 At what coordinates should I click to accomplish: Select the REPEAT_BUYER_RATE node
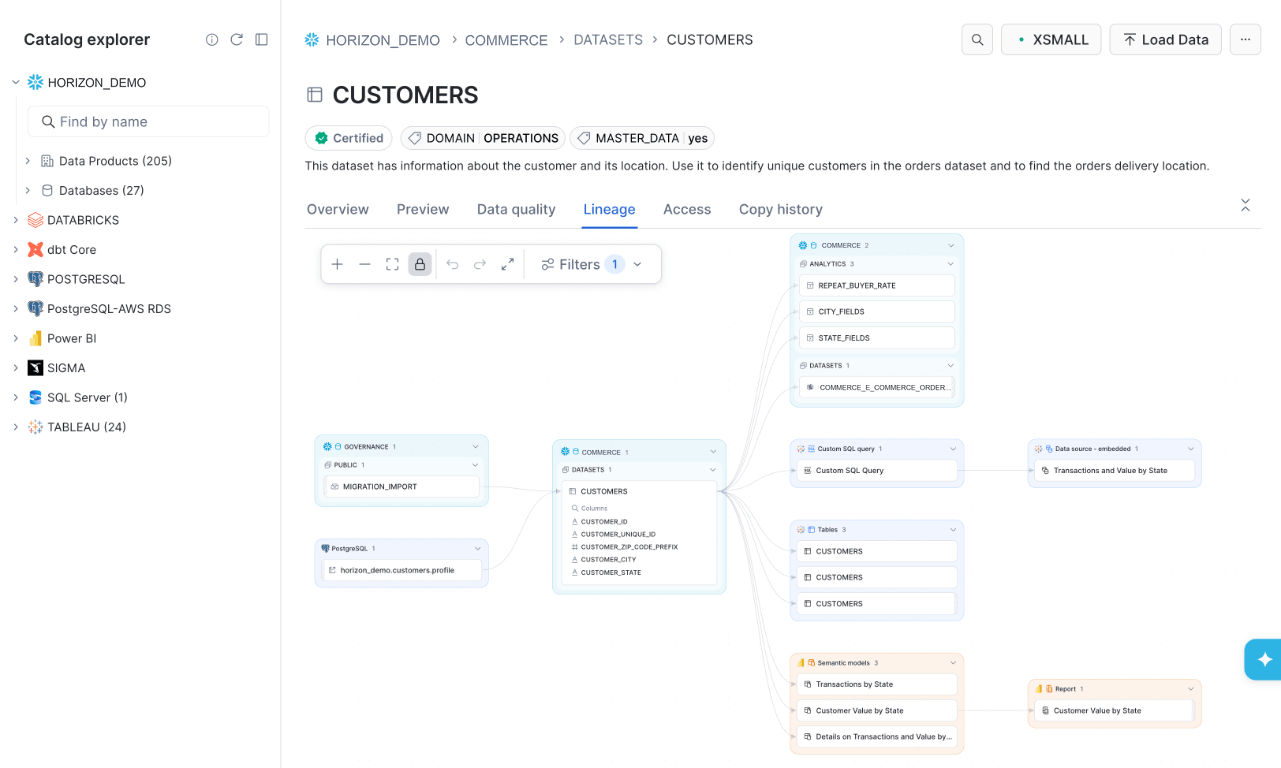coord(878,286)
